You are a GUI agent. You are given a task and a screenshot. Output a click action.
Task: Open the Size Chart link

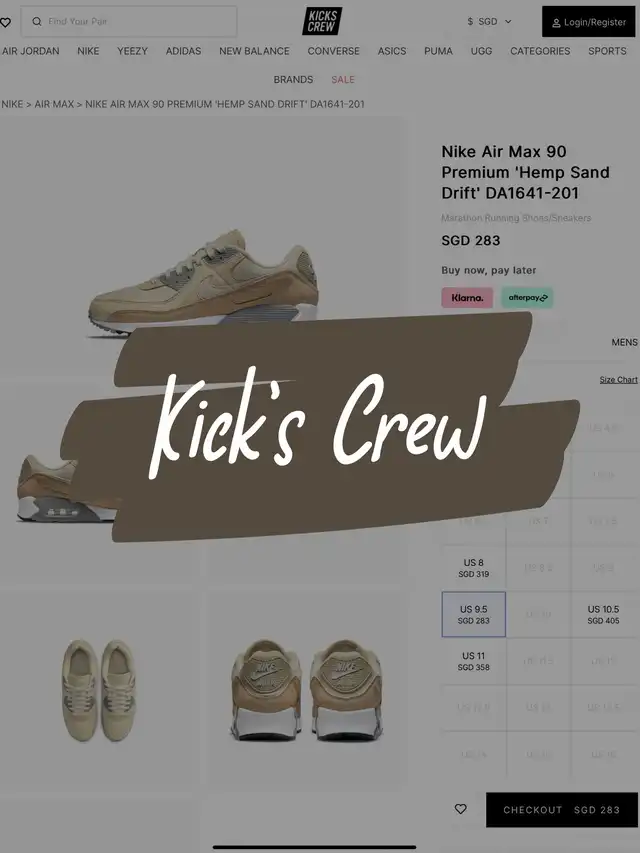pyautogui.click(x=618, y=380)
